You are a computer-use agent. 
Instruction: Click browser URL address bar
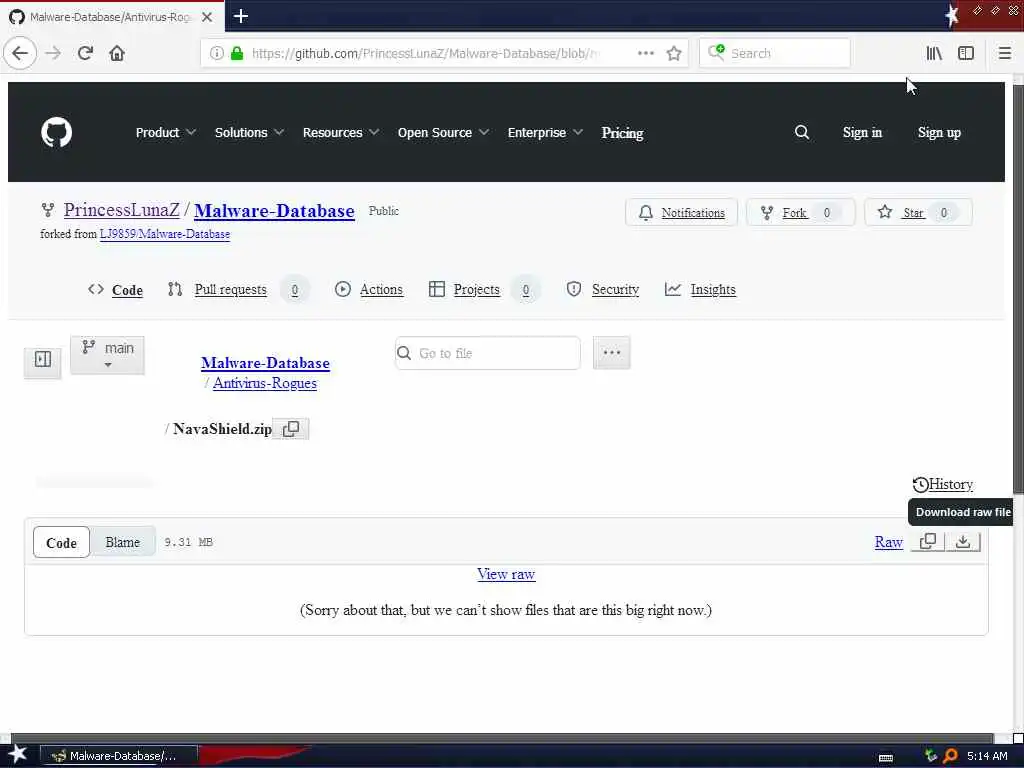(x=424, y=53)
